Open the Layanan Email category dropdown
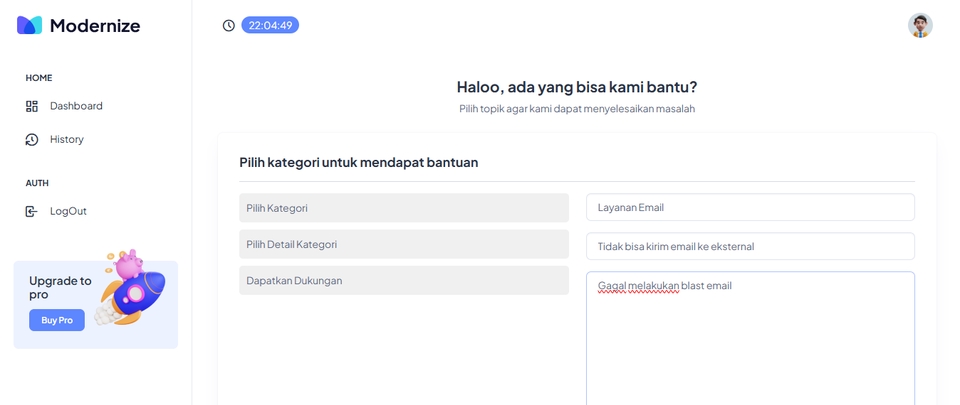The height and width of the screenshot is (405, 960). [750, 207]
